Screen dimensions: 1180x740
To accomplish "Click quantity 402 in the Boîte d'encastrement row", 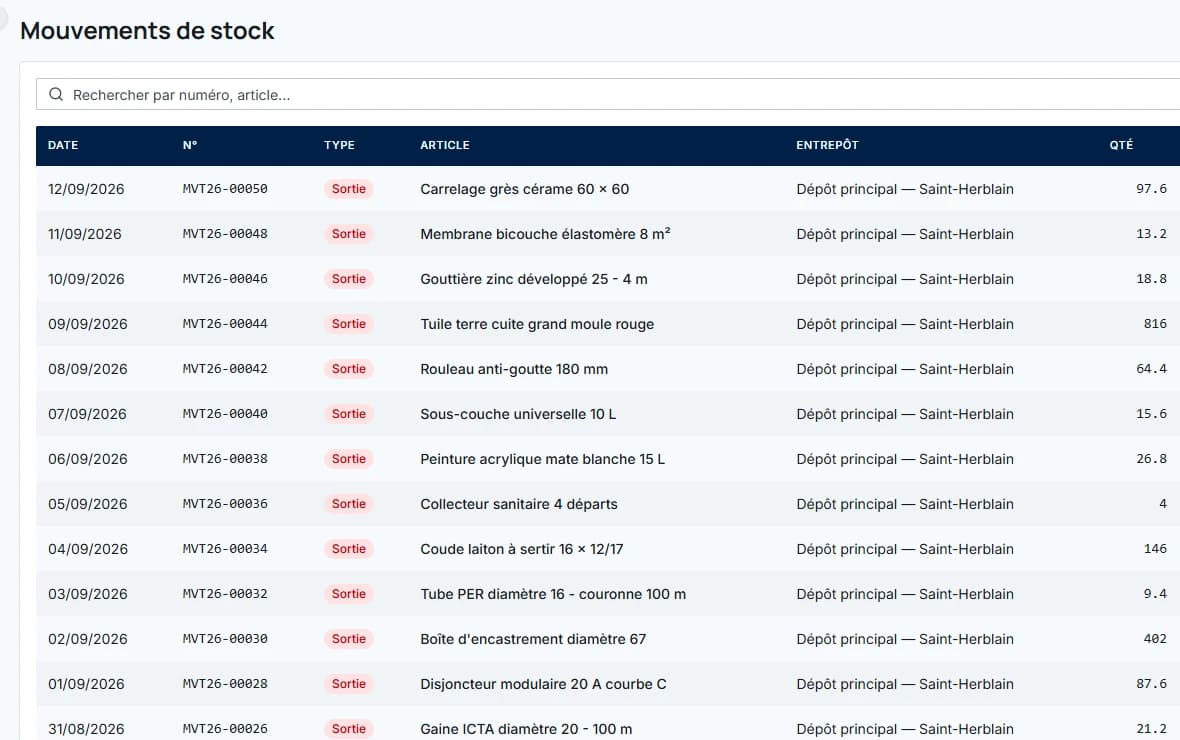I will click(x=1155, y=639).
